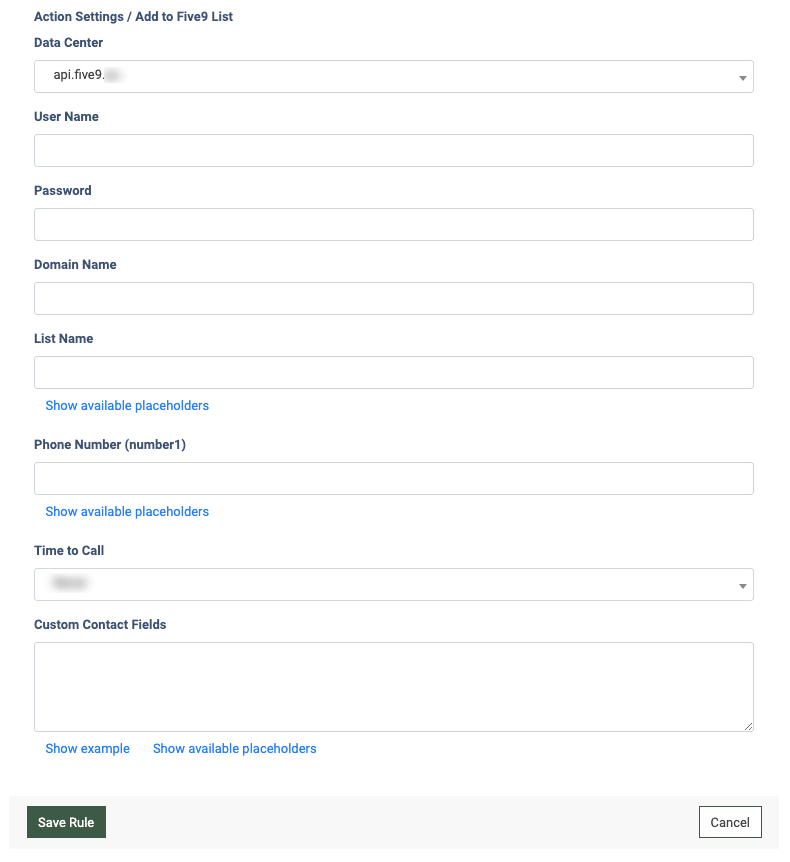Click the Action Settings heading

pyautogui.click(x=133, y=17)
